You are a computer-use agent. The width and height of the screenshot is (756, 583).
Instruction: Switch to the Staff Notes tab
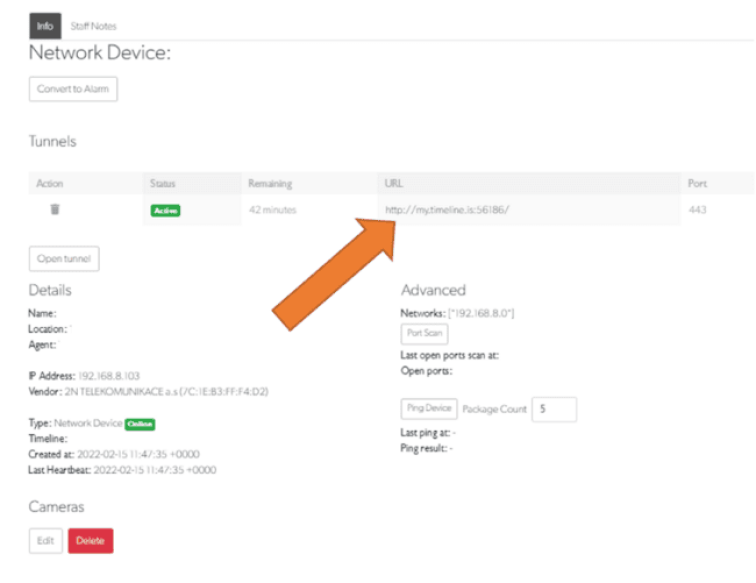point(93,26)
